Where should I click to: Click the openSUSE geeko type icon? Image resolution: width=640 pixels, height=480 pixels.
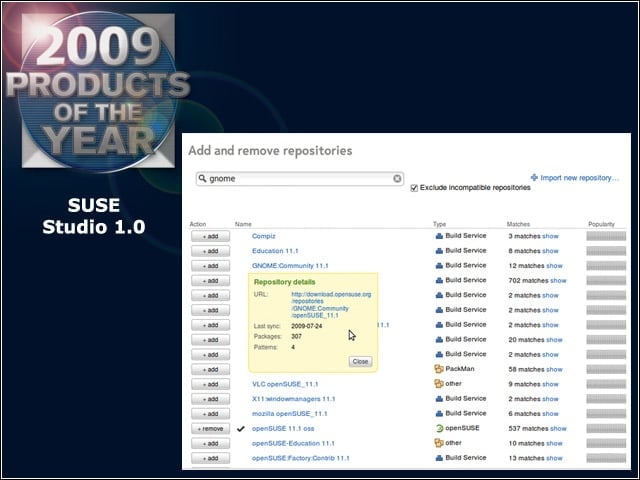coord(439,428)
